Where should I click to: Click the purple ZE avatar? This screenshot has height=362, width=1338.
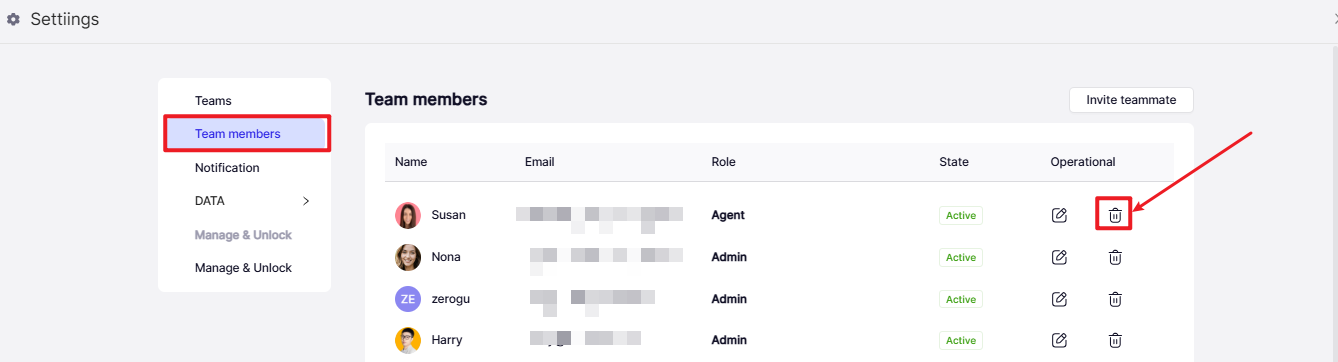click(408, 299)
